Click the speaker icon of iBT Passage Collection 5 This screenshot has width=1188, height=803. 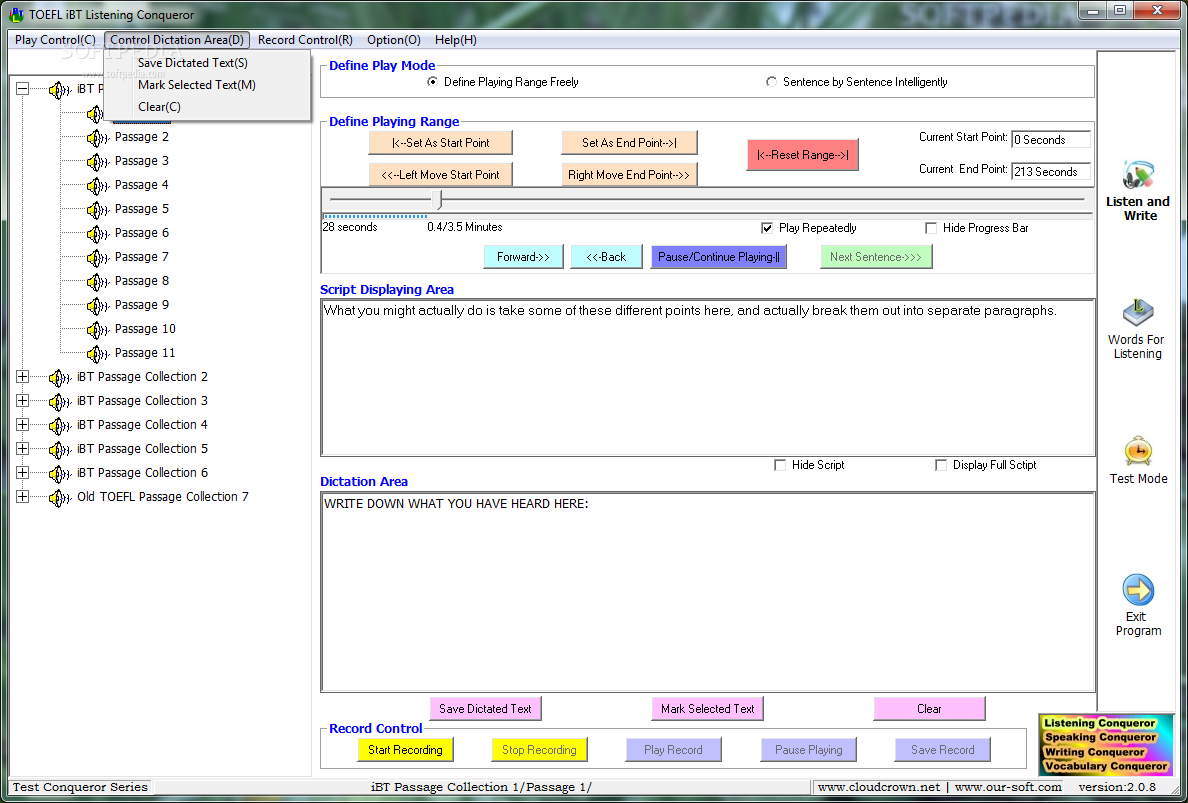pos(60,449)
